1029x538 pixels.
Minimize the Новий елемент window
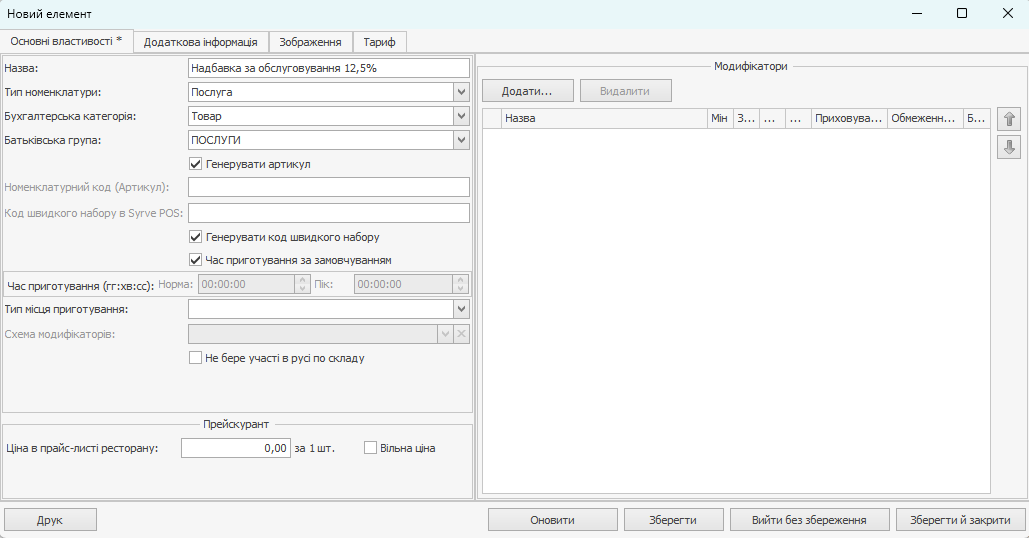click(915, 14)
